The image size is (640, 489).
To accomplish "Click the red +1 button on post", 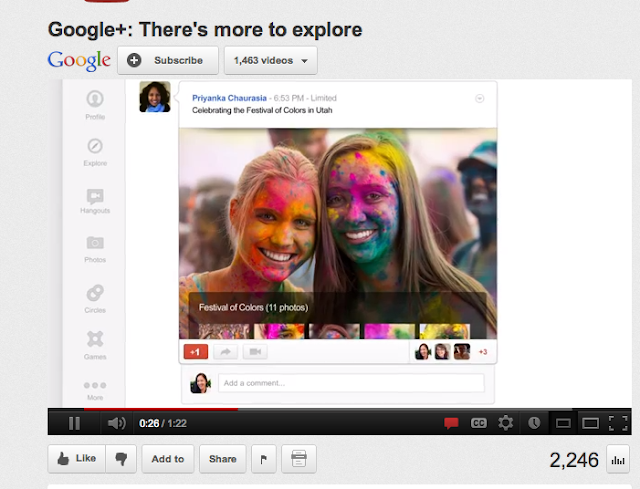I will [x=196, y=352].
